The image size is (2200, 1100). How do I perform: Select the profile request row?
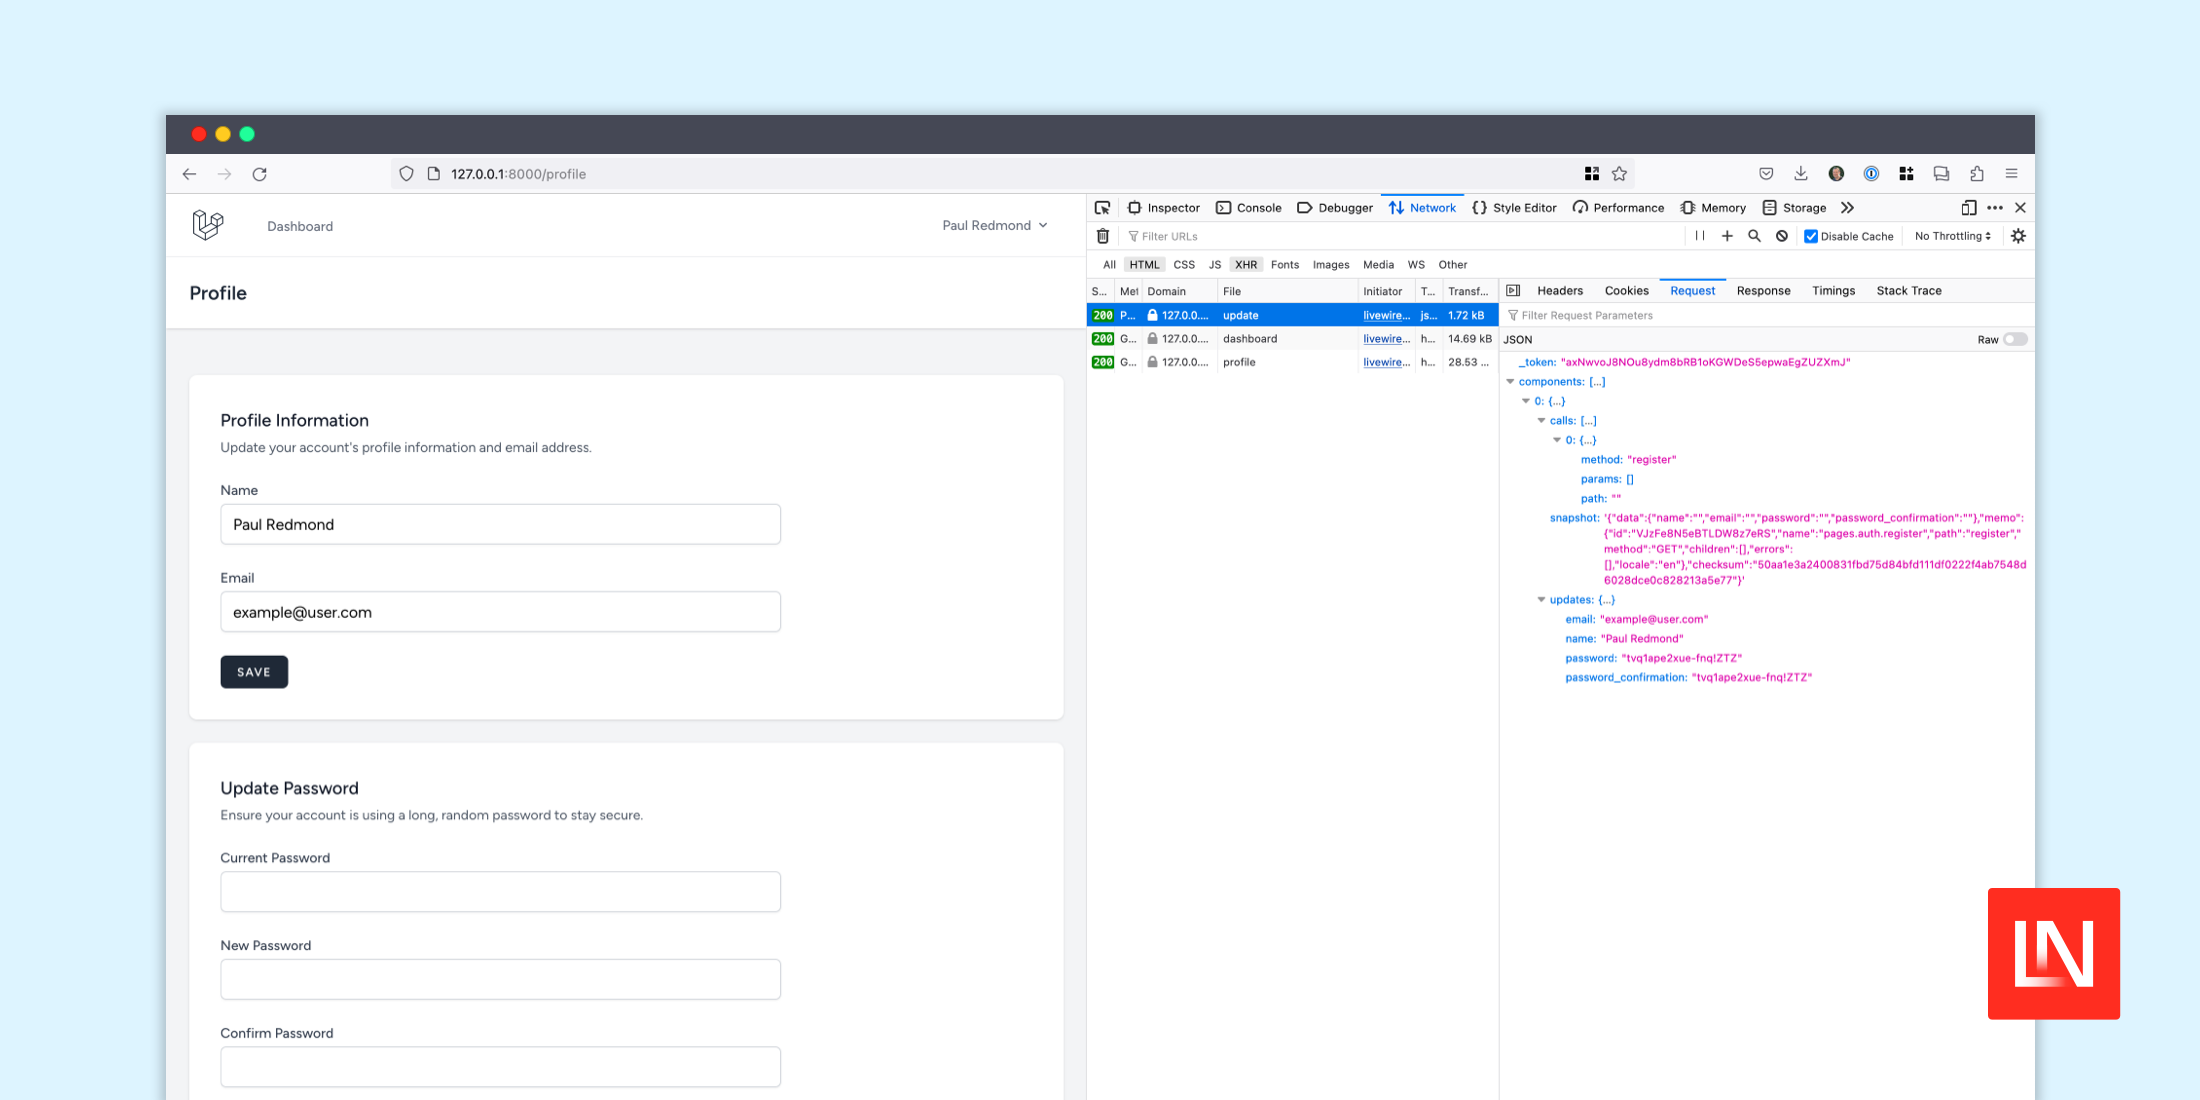coord(1292,363)
